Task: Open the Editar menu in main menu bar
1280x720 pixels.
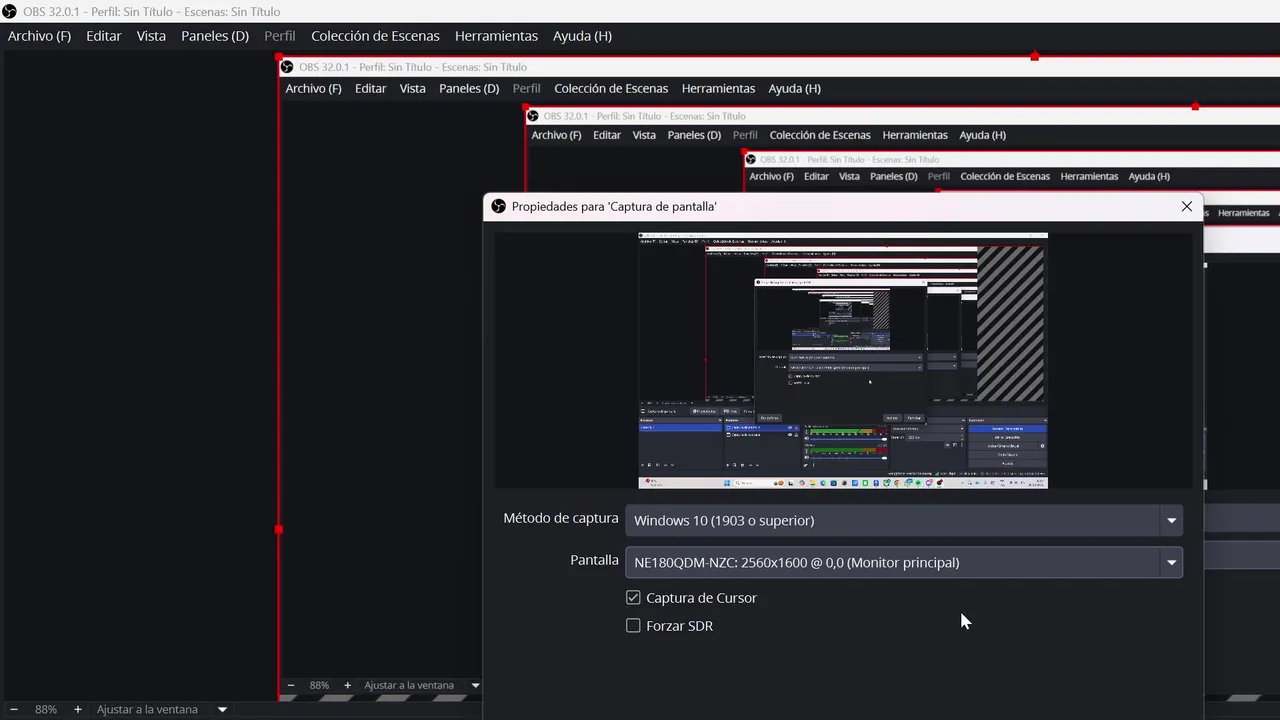Action: 104,36
